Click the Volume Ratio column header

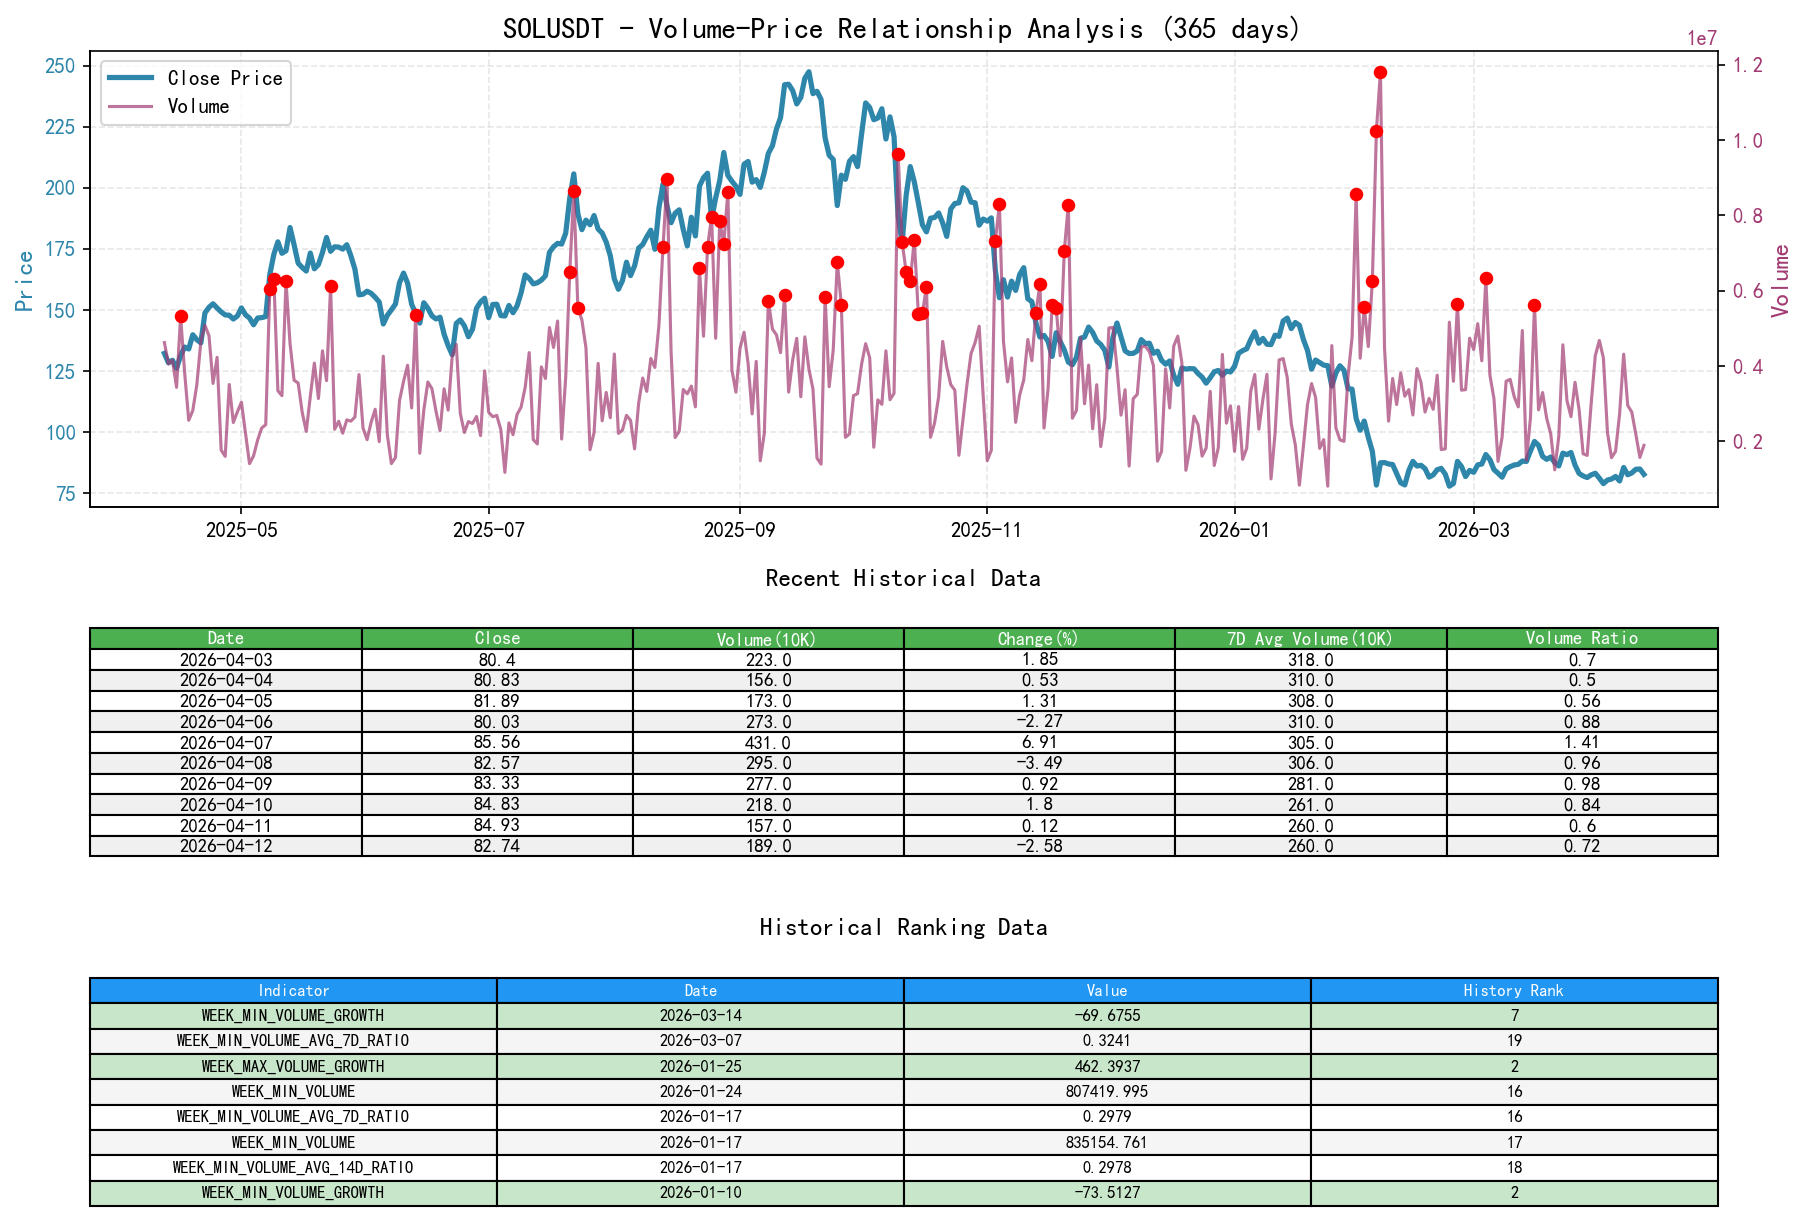coord(1582,638)
